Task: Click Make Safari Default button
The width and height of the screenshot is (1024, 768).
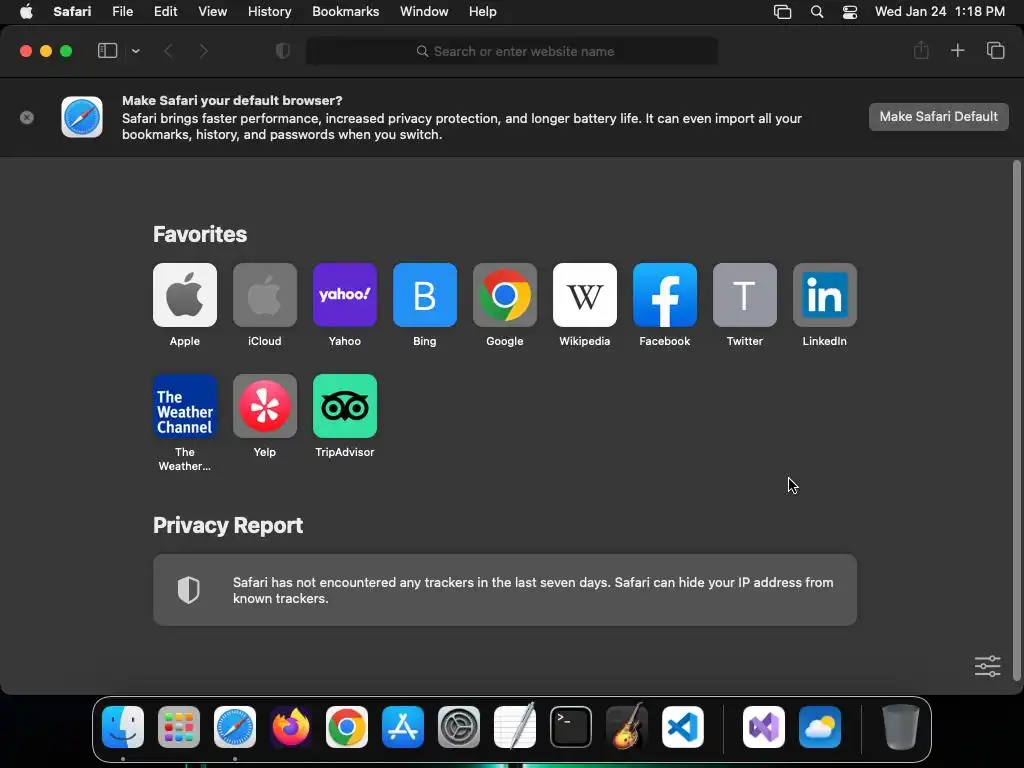Action: (x=938, y=117)
